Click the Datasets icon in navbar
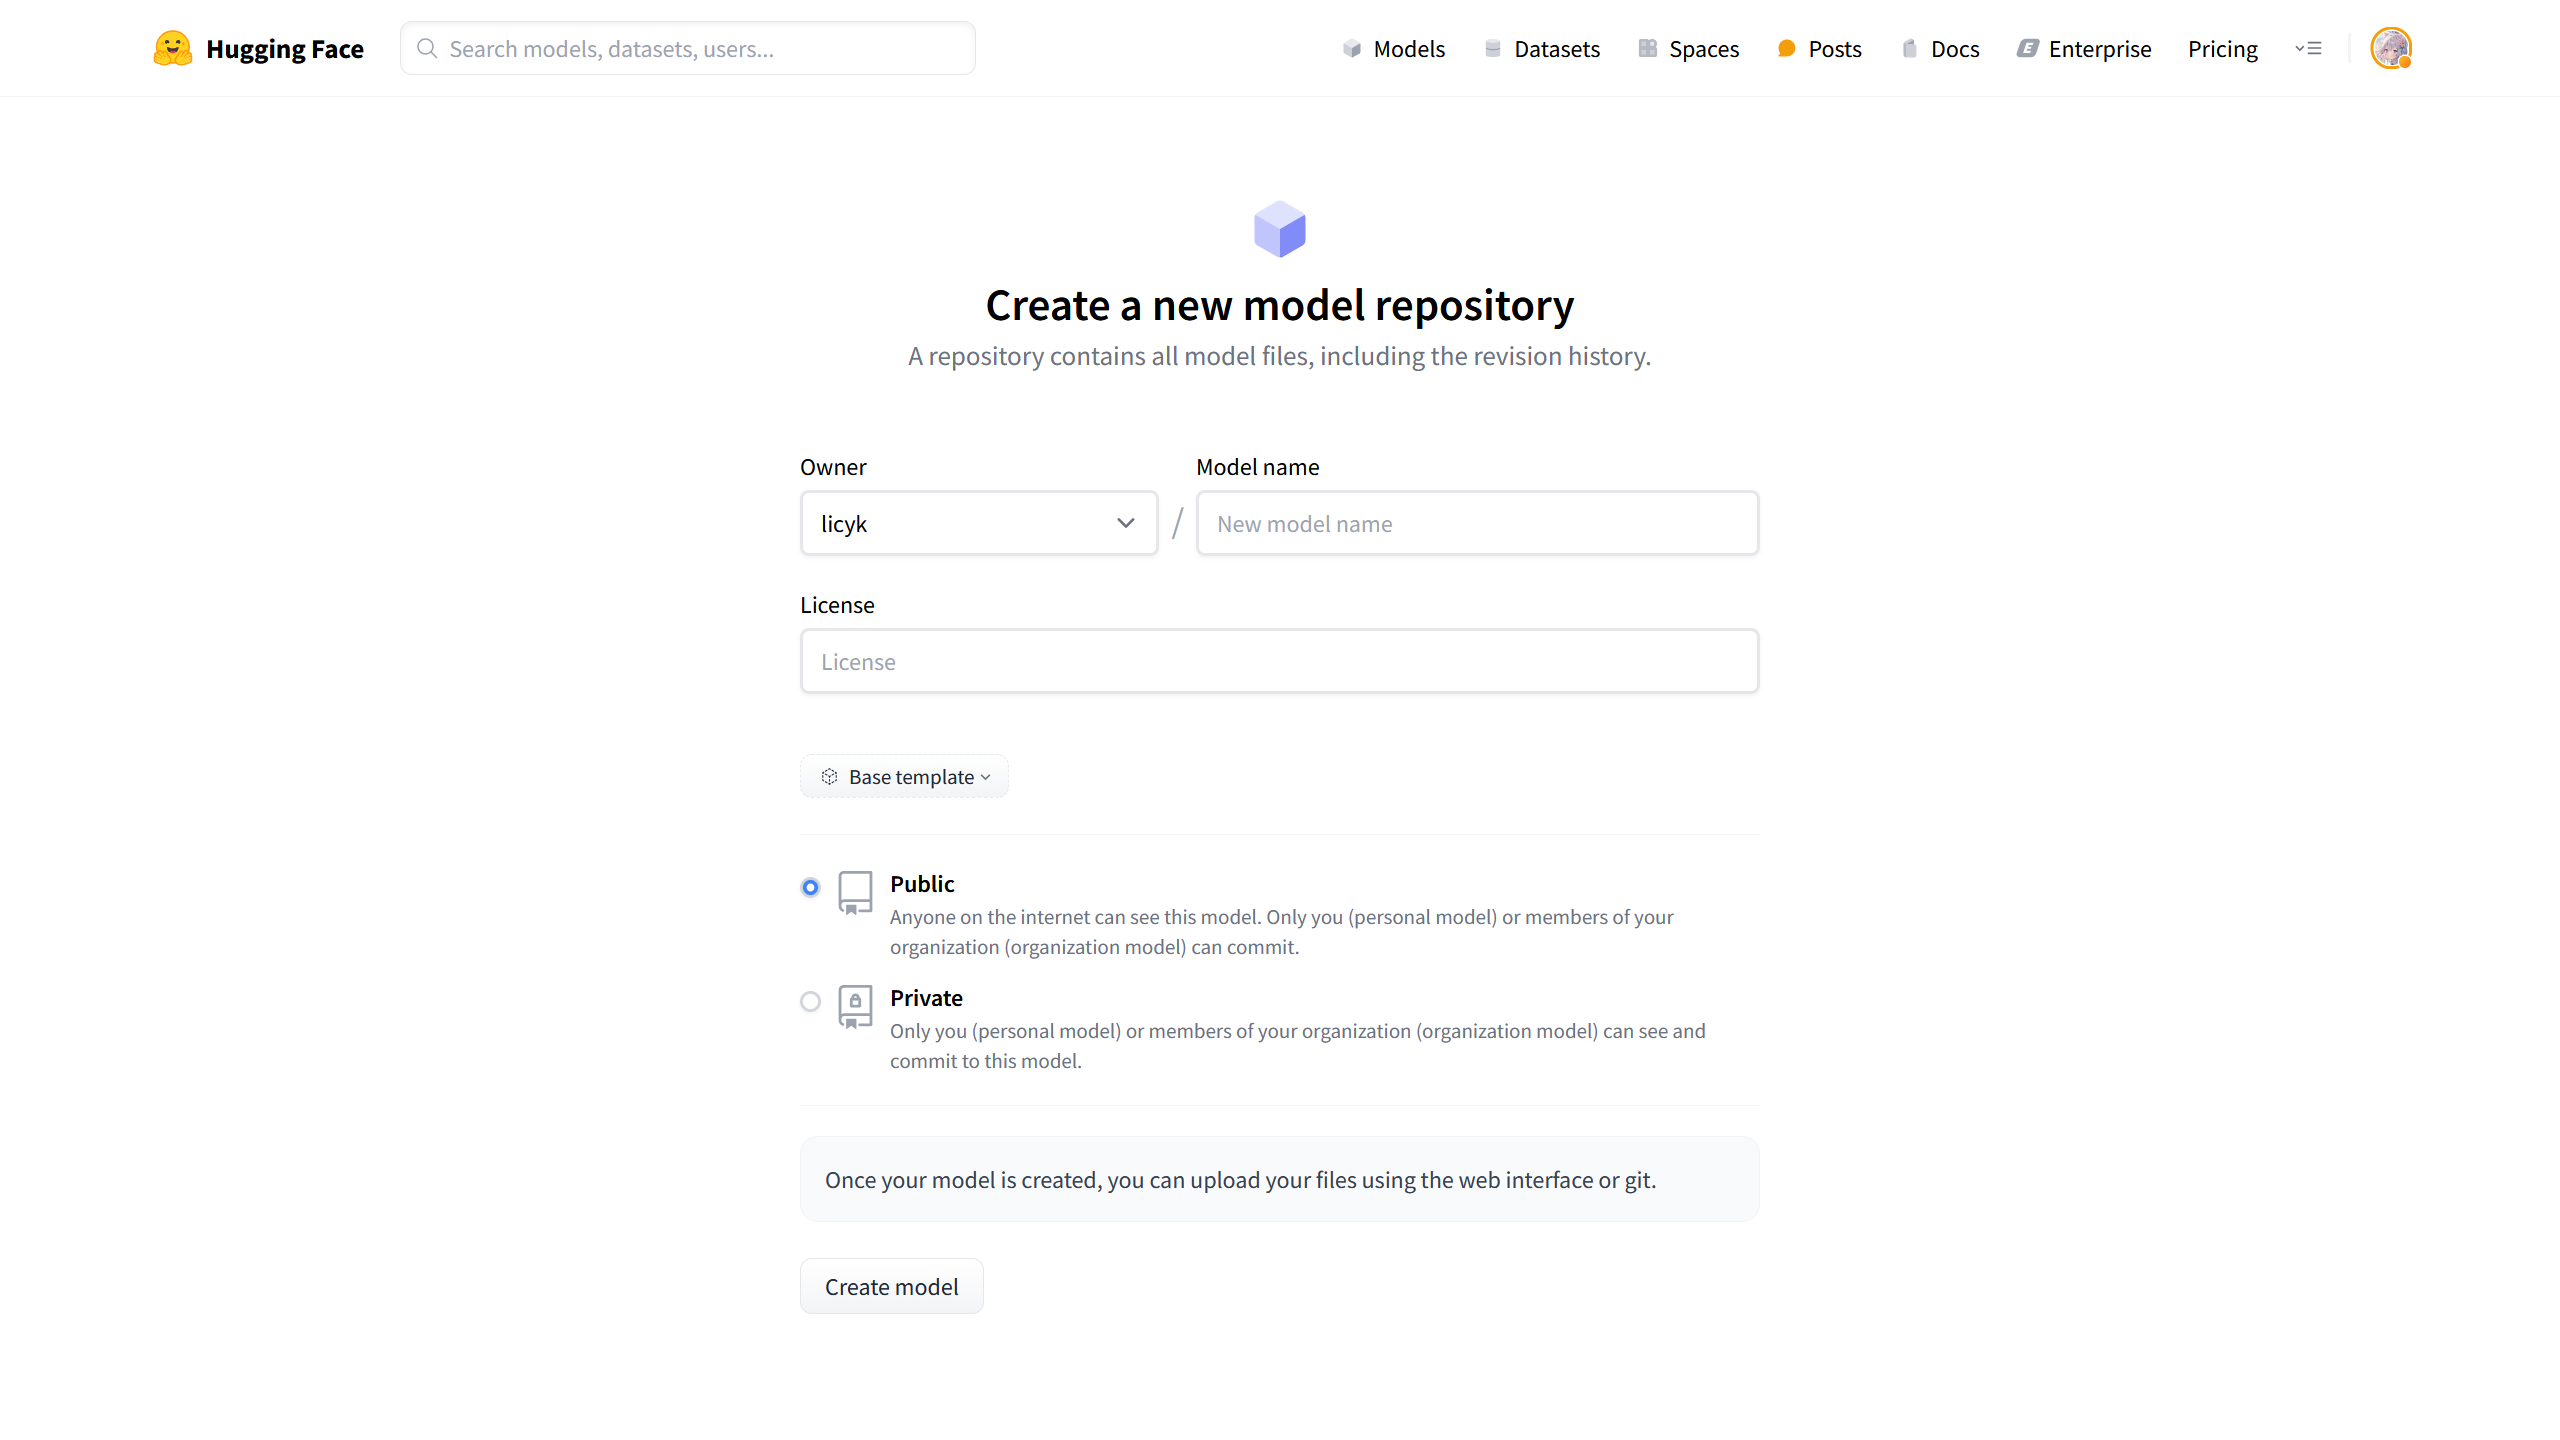Screen dimensions: 2560x1440 [x=1492, y=48]
